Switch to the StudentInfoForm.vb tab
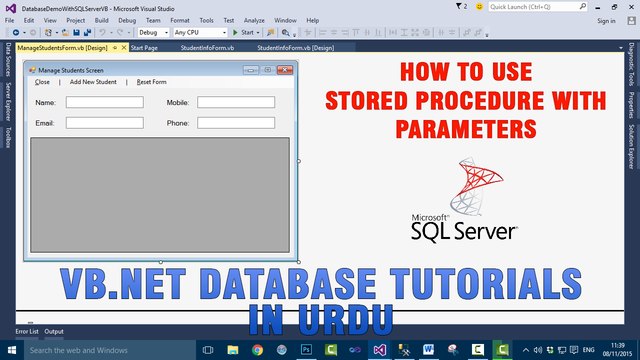 [x=207, y=48]
